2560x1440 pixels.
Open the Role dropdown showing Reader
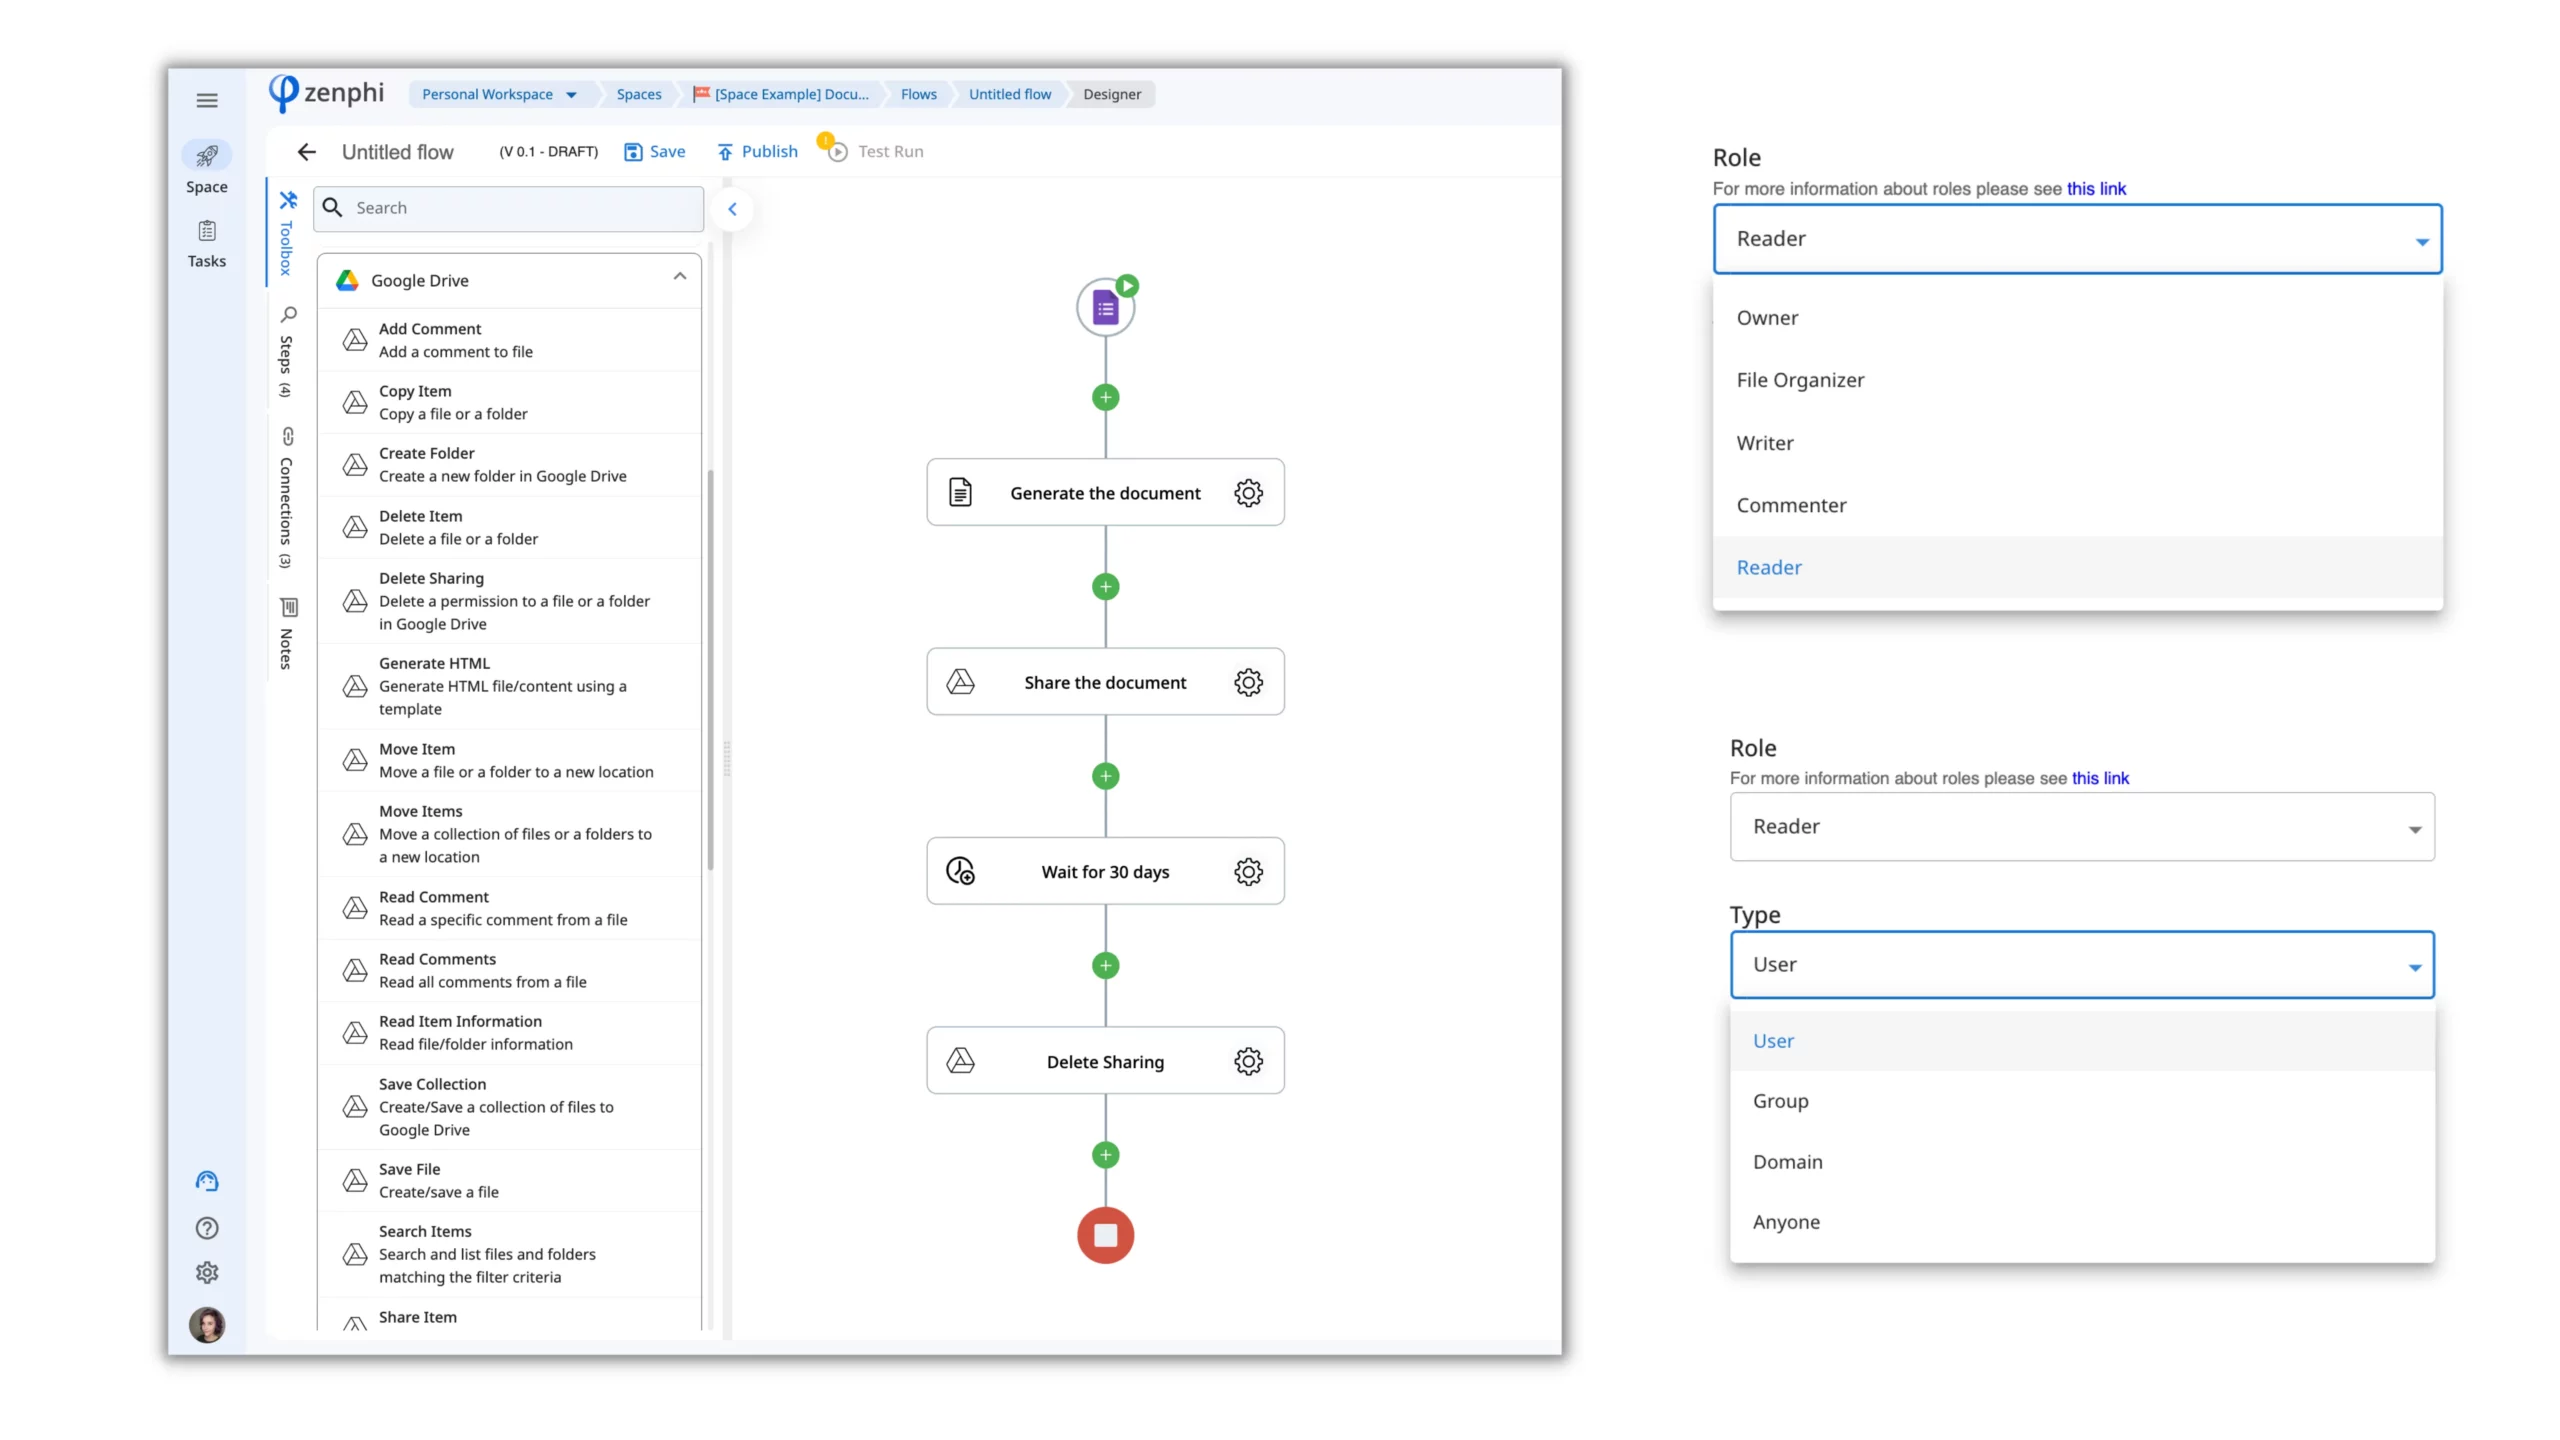2078,238
